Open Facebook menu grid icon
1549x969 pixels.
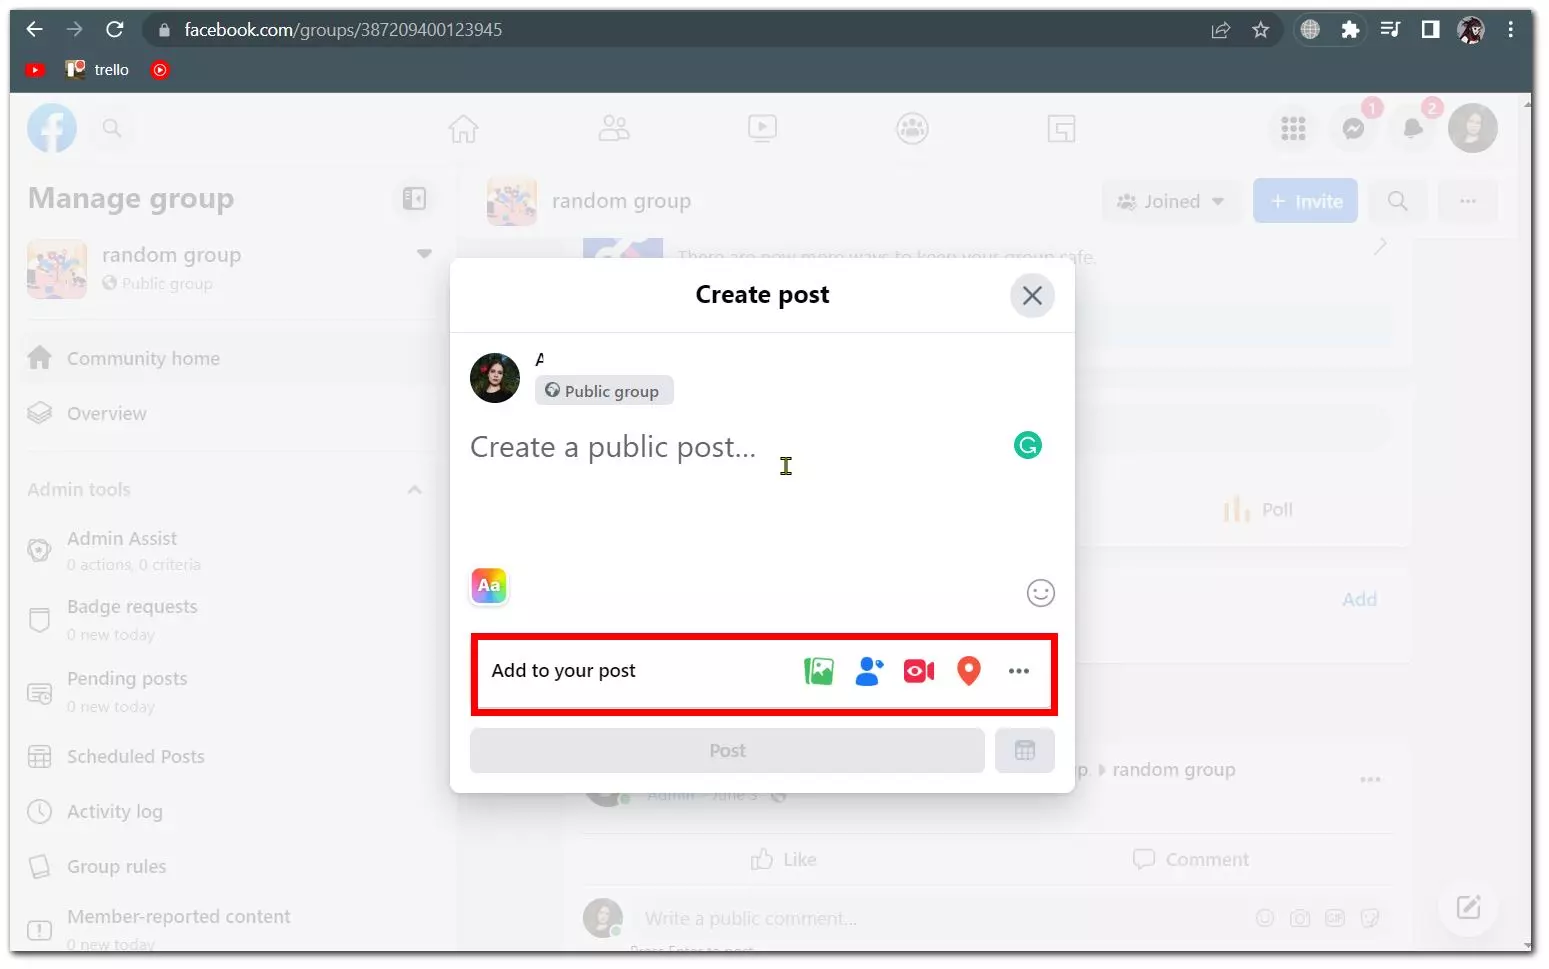1293,128
